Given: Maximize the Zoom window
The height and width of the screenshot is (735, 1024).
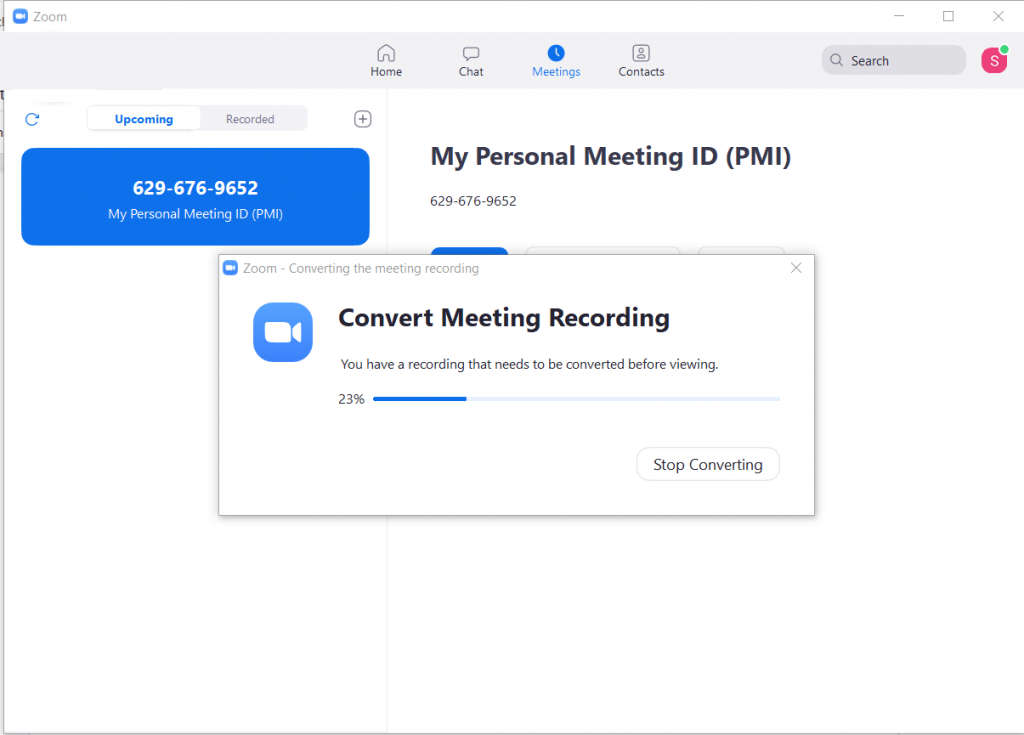Looking at the screenshot, I should pyautogui.click(x=948, y=16).
